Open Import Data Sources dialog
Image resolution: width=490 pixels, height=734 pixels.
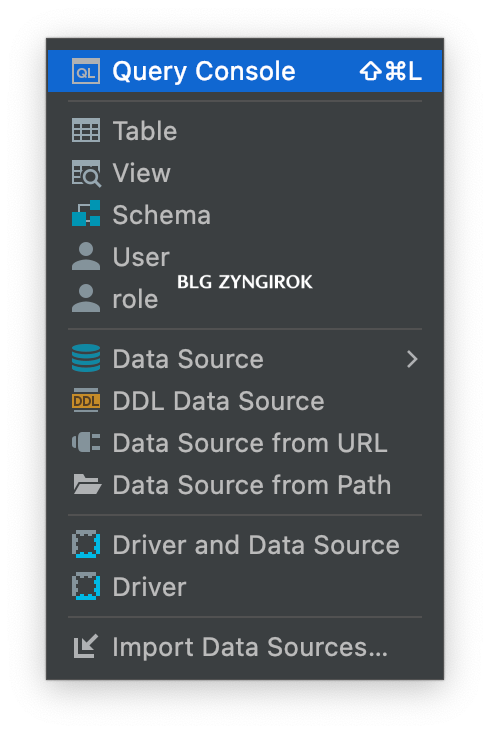(x=245, y=647)
